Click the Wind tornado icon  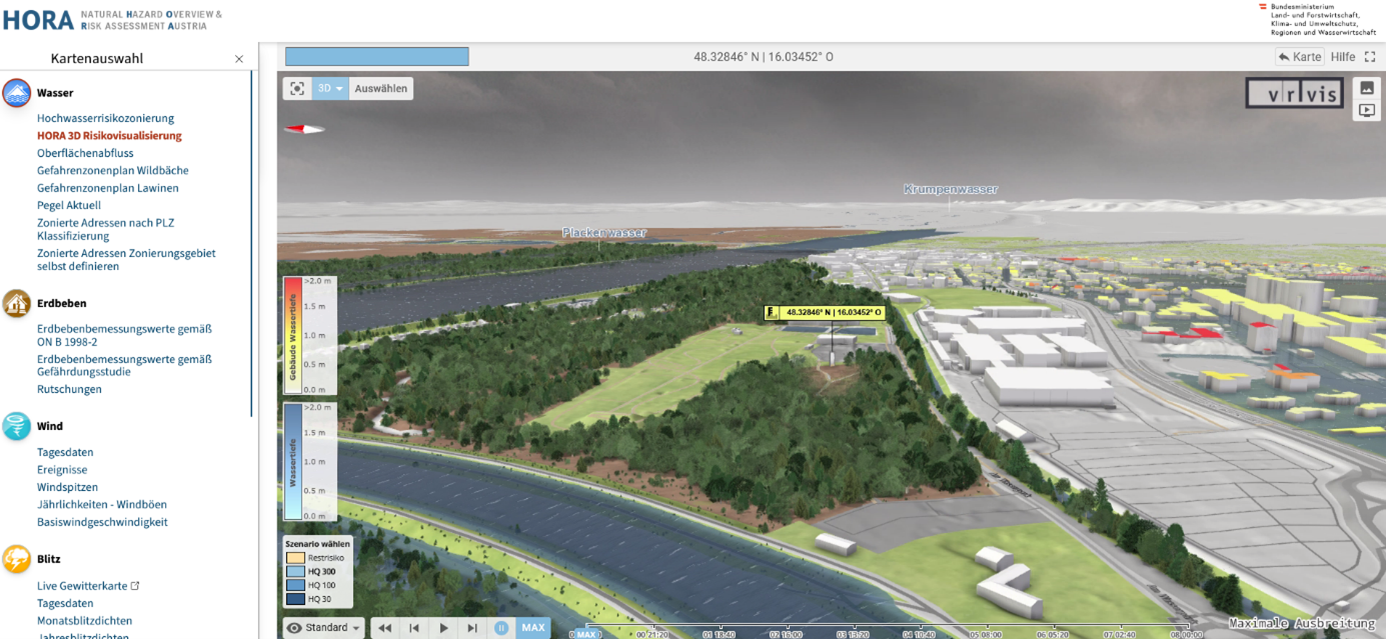point(17,426)
